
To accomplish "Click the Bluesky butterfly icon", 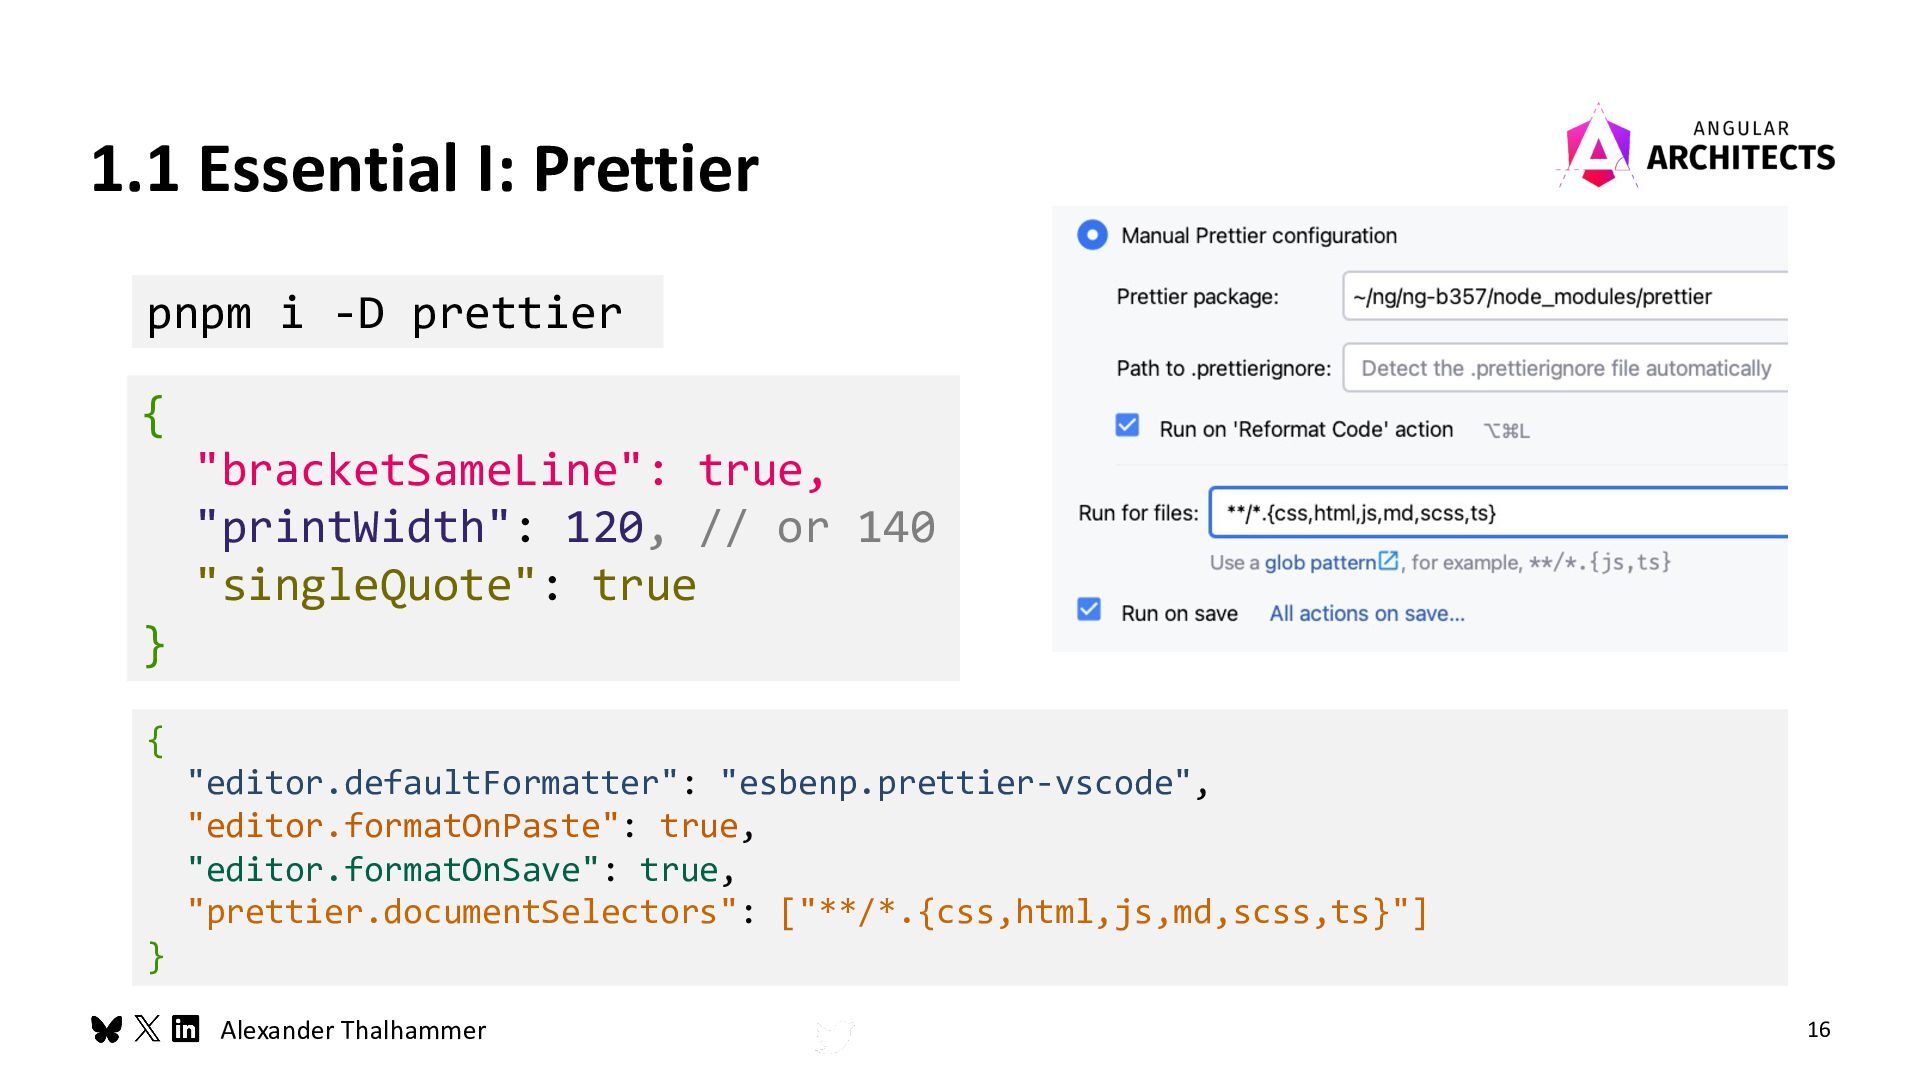I will point(106,1029).
